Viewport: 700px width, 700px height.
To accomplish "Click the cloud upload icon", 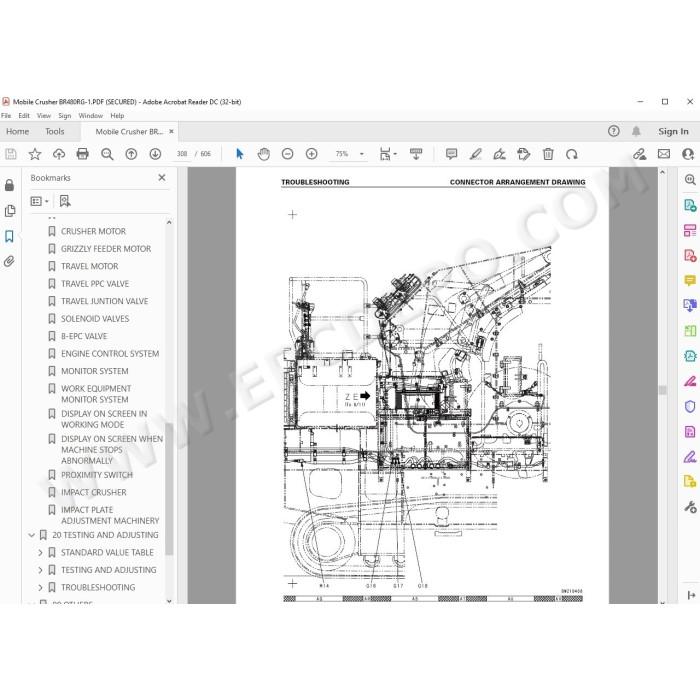I will coord(59,154).
